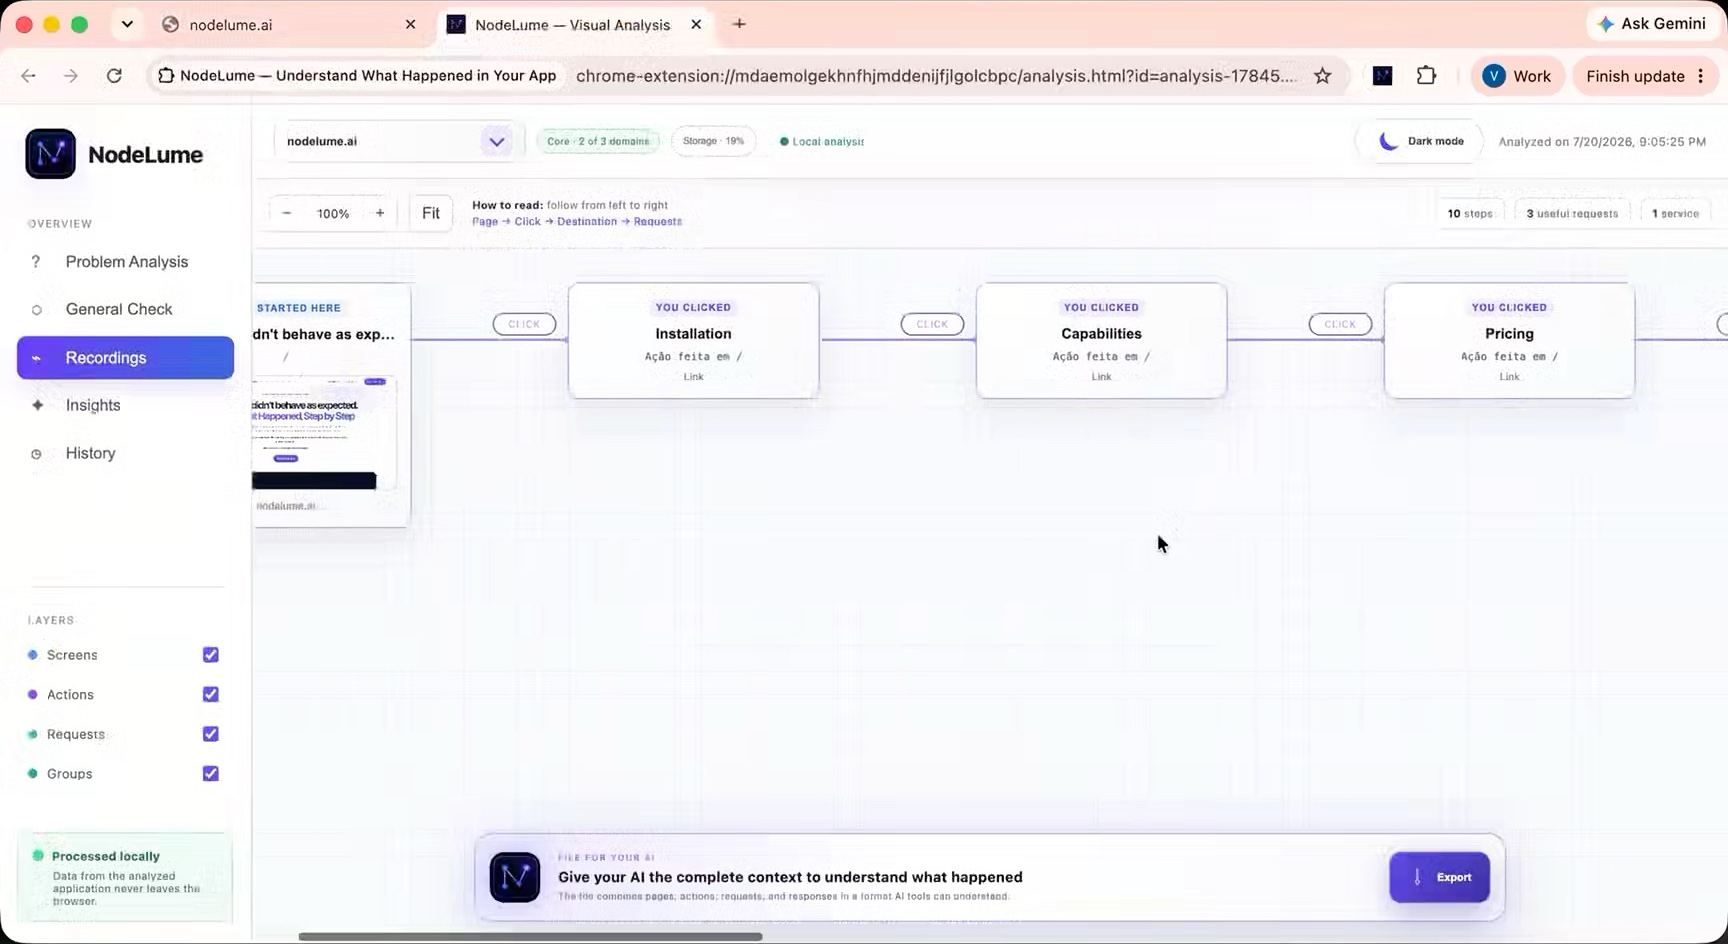This screenshot has height=944, width=1728.
Task: Click the horizontal scrollbar at the bottom
Action: 530,937
